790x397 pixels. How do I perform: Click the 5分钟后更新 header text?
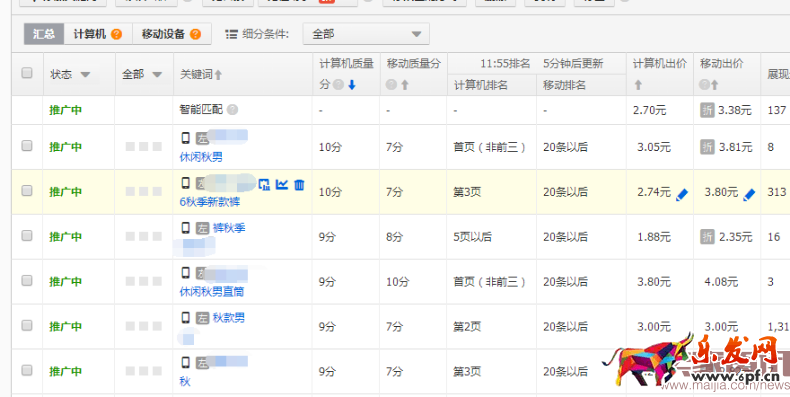click(x=573, y=63)
